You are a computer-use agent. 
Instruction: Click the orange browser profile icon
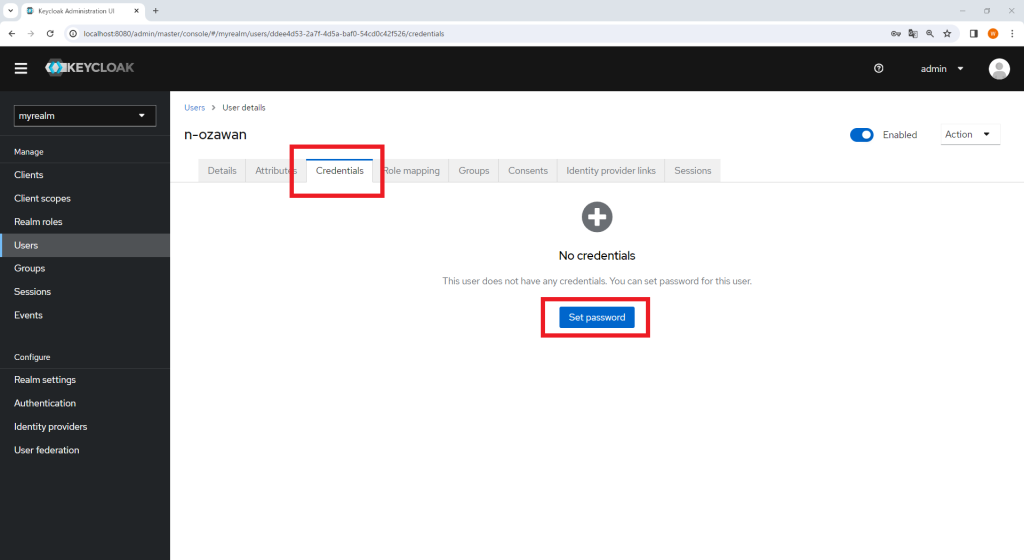[993, 33]
